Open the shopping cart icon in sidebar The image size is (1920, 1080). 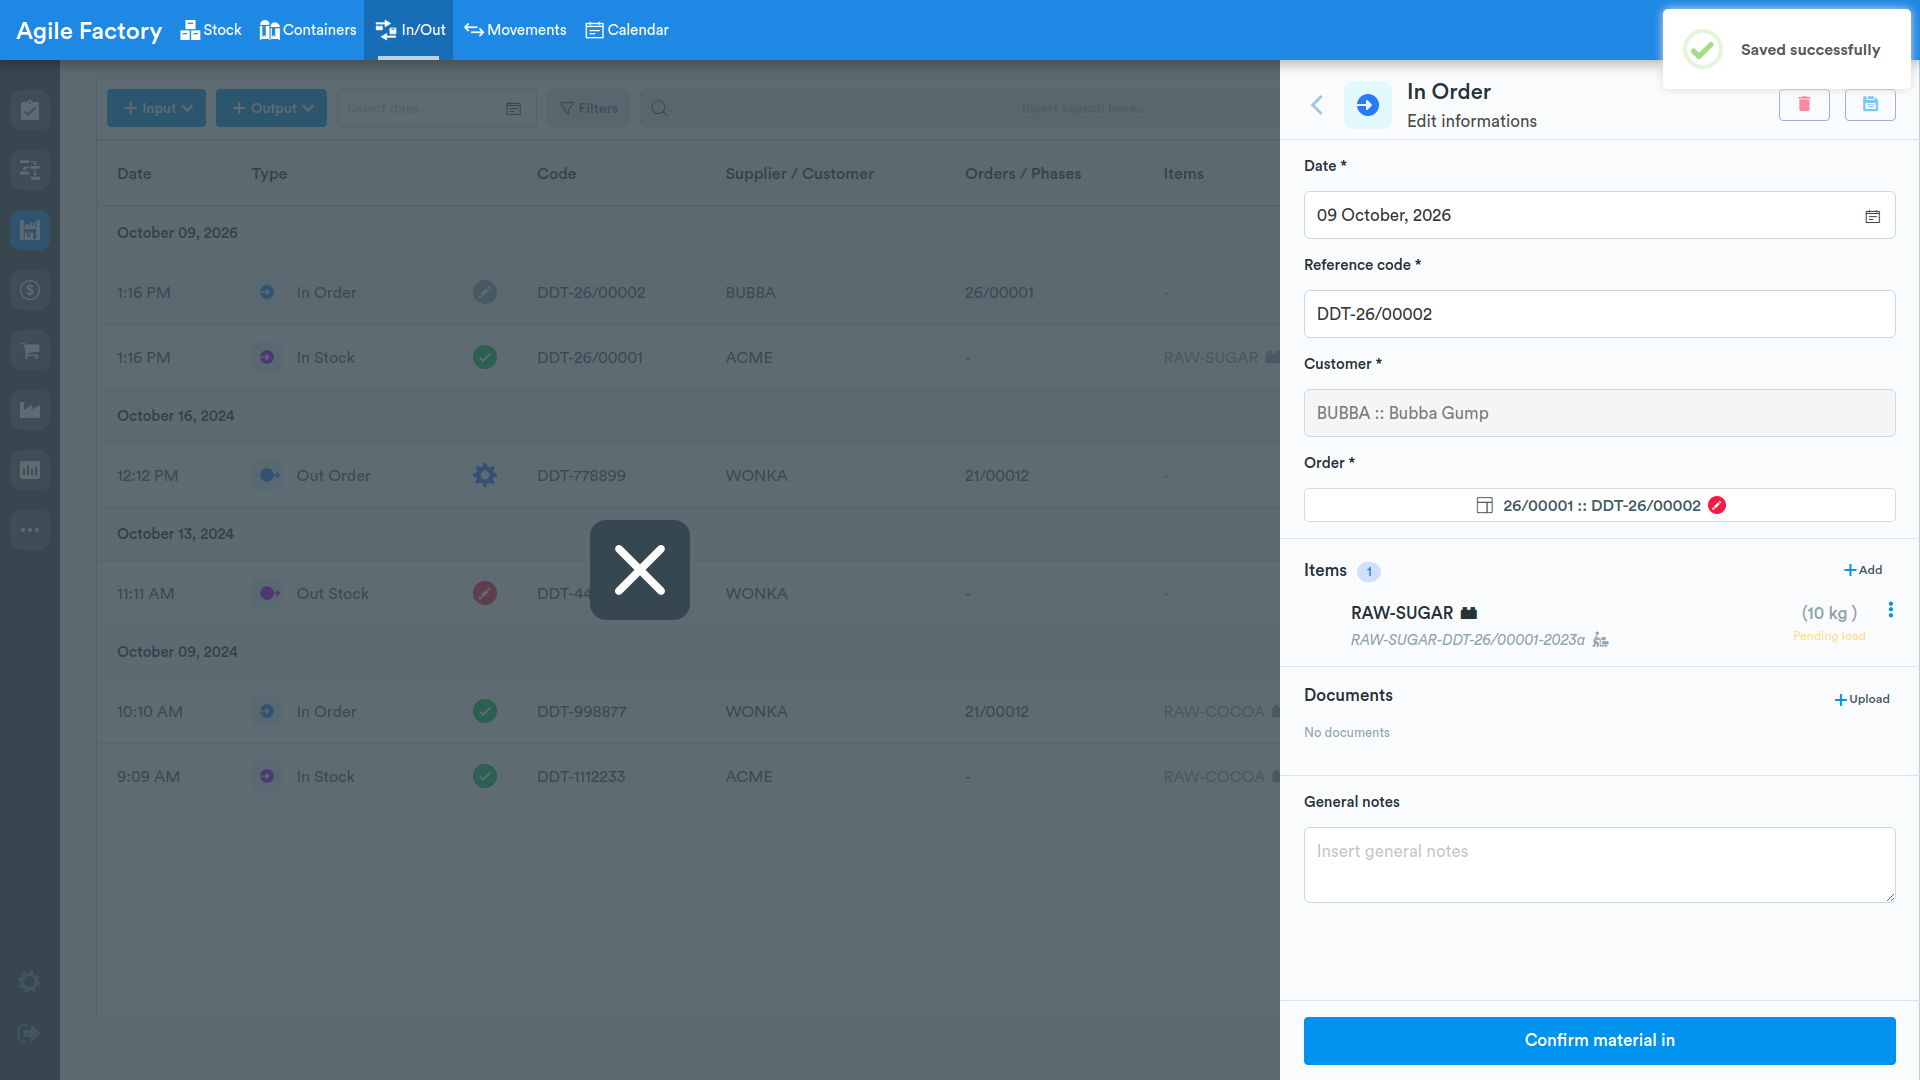click(x=30, y=350)
